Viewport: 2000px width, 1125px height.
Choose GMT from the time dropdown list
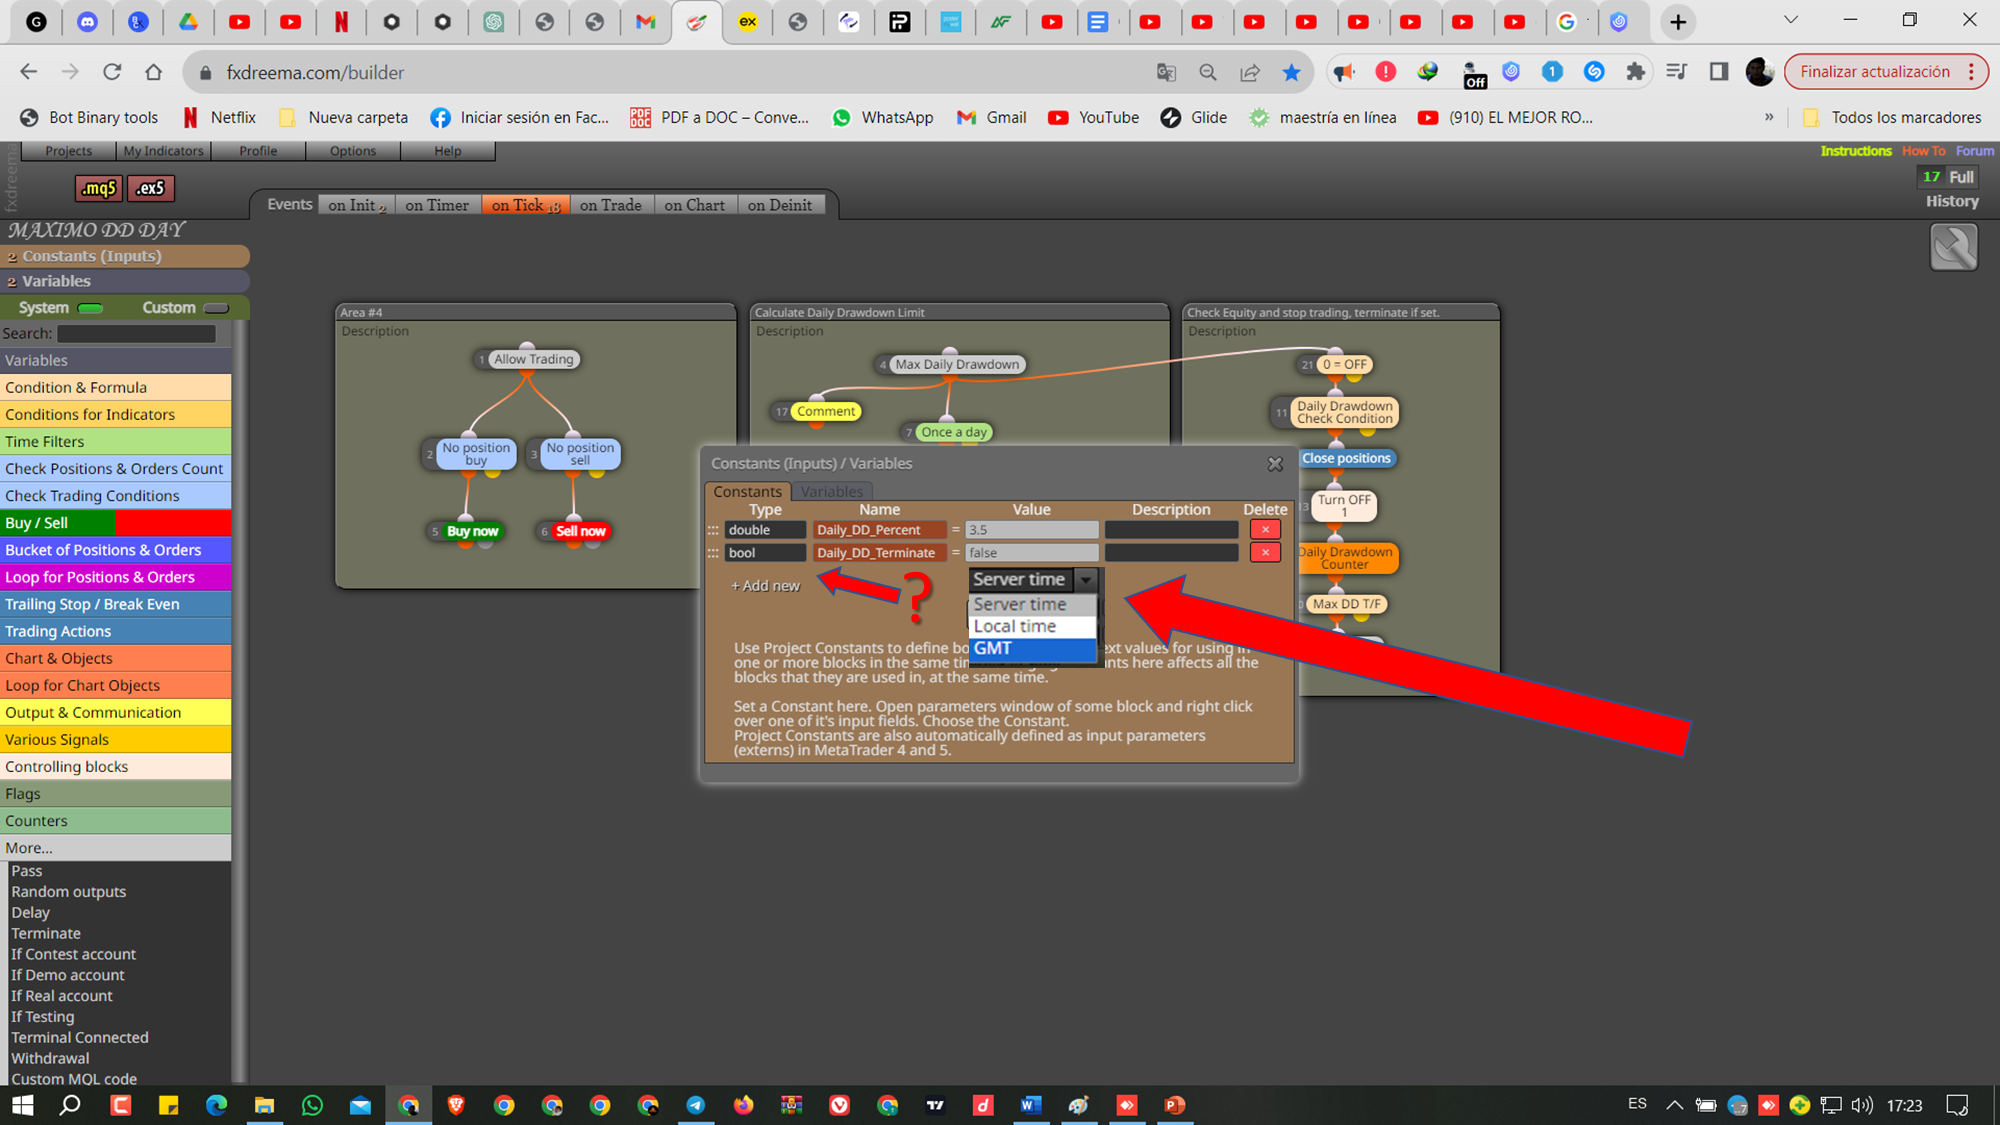(x=1032, y=648)
